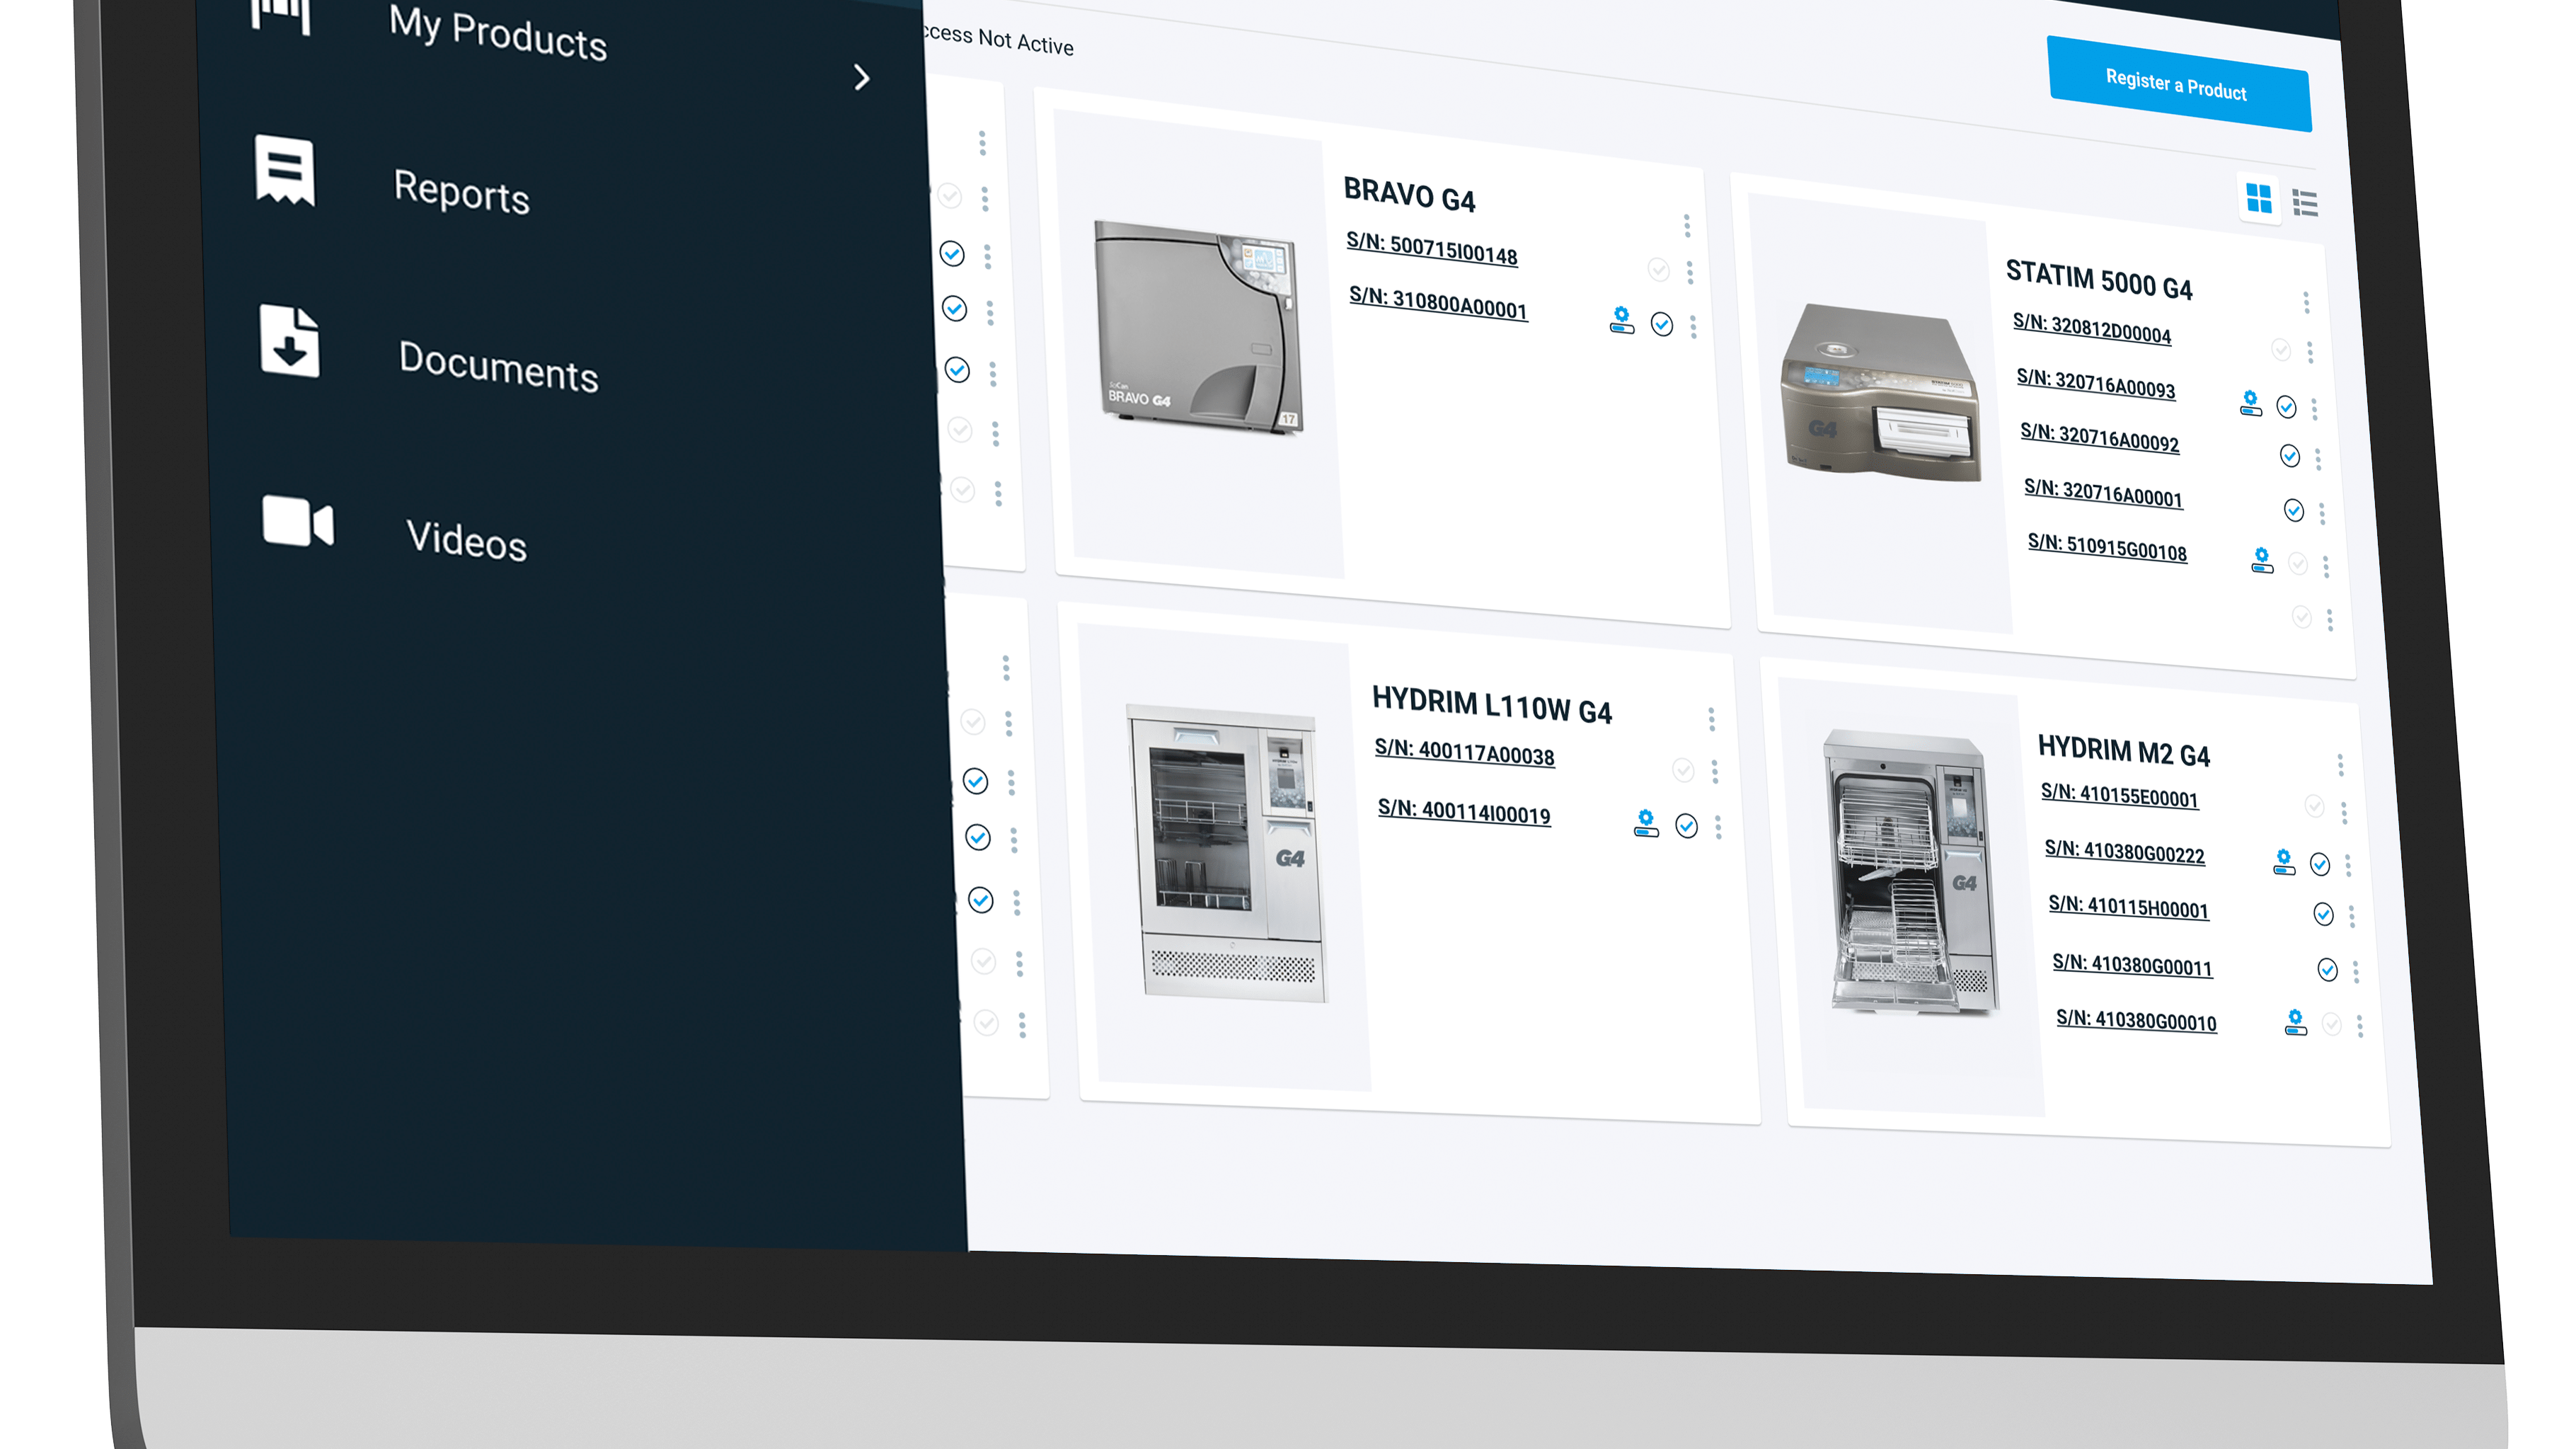2576x1449 pixels.
Task: Click remote access icon for S/N 510915G00108
Action: tap(2262, 560)
